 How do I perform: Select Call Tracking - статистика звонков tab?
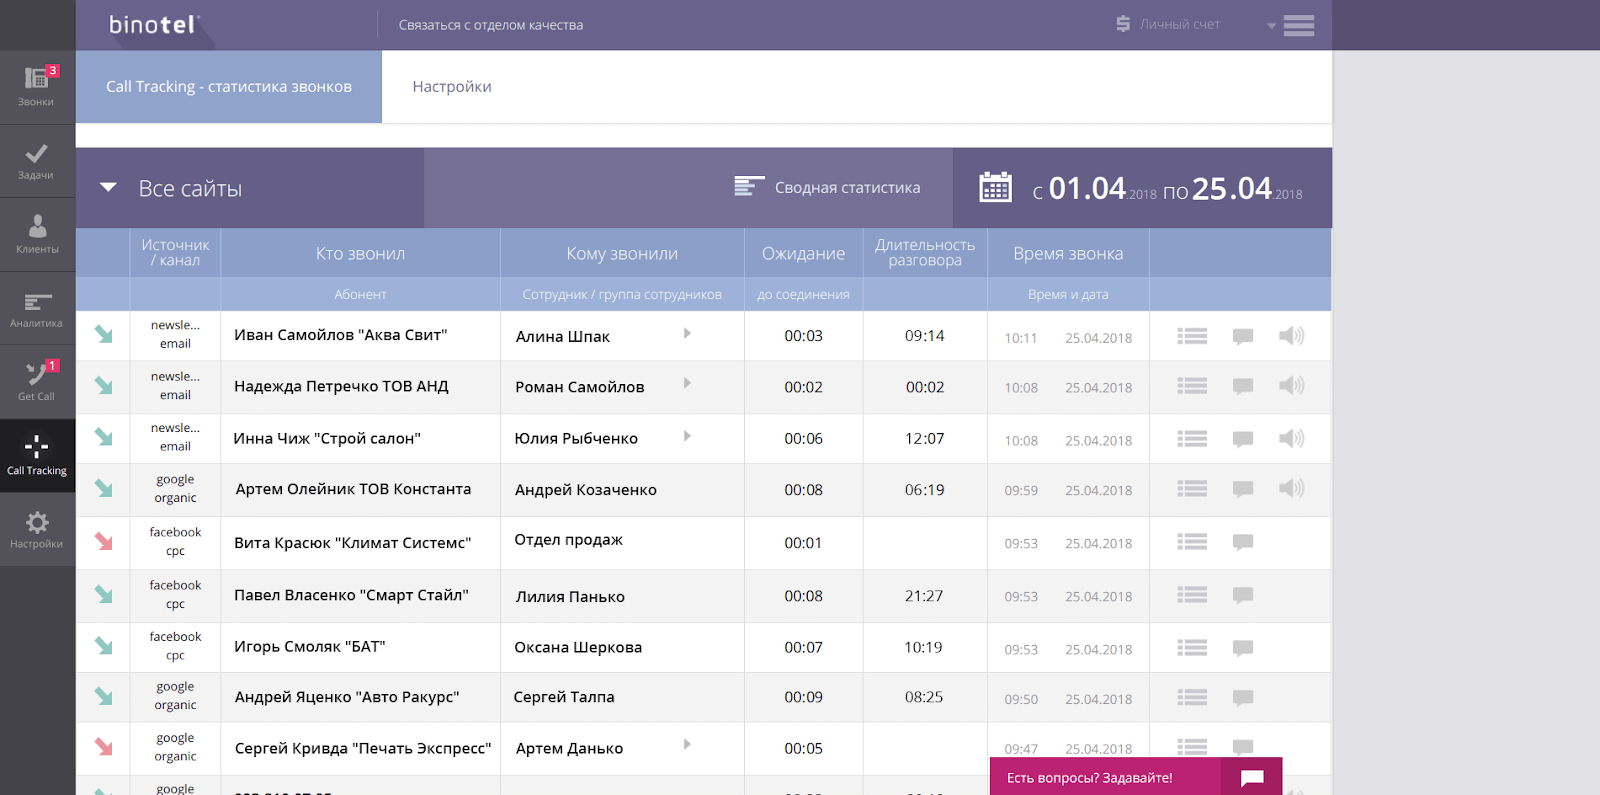tap(229, 87)
